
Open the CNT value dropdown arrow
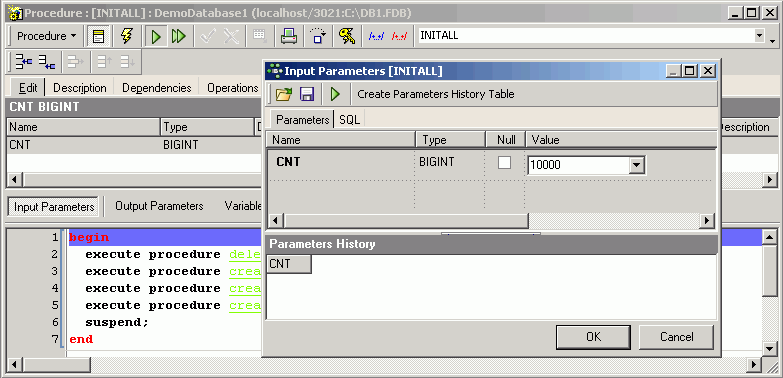637,165
